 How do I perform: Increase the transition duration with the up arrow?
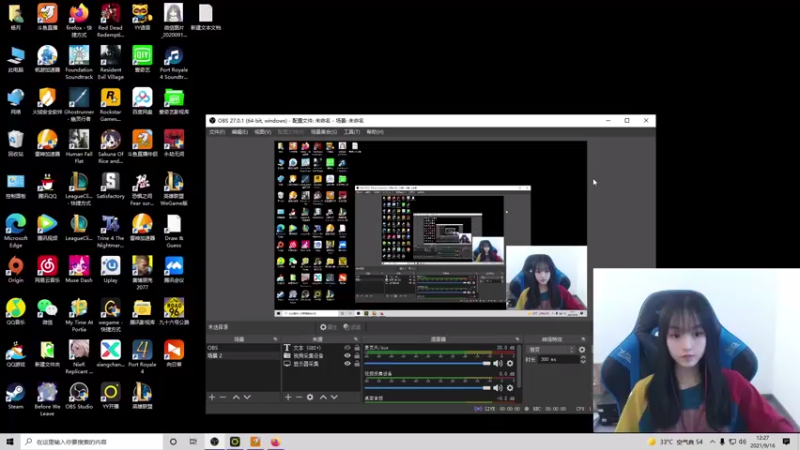pos(583,357)
